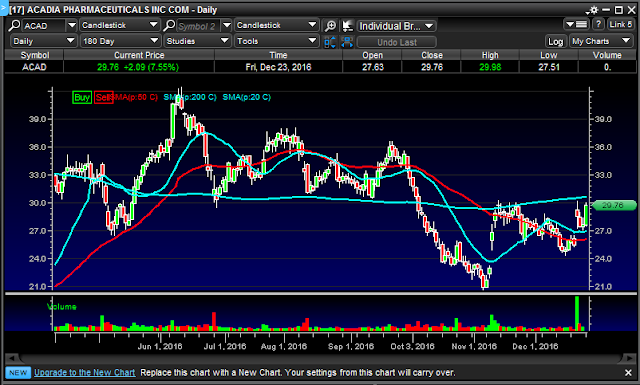Click Undo Last button
This screenshot has width=640, height=385.
coord(397,42)
